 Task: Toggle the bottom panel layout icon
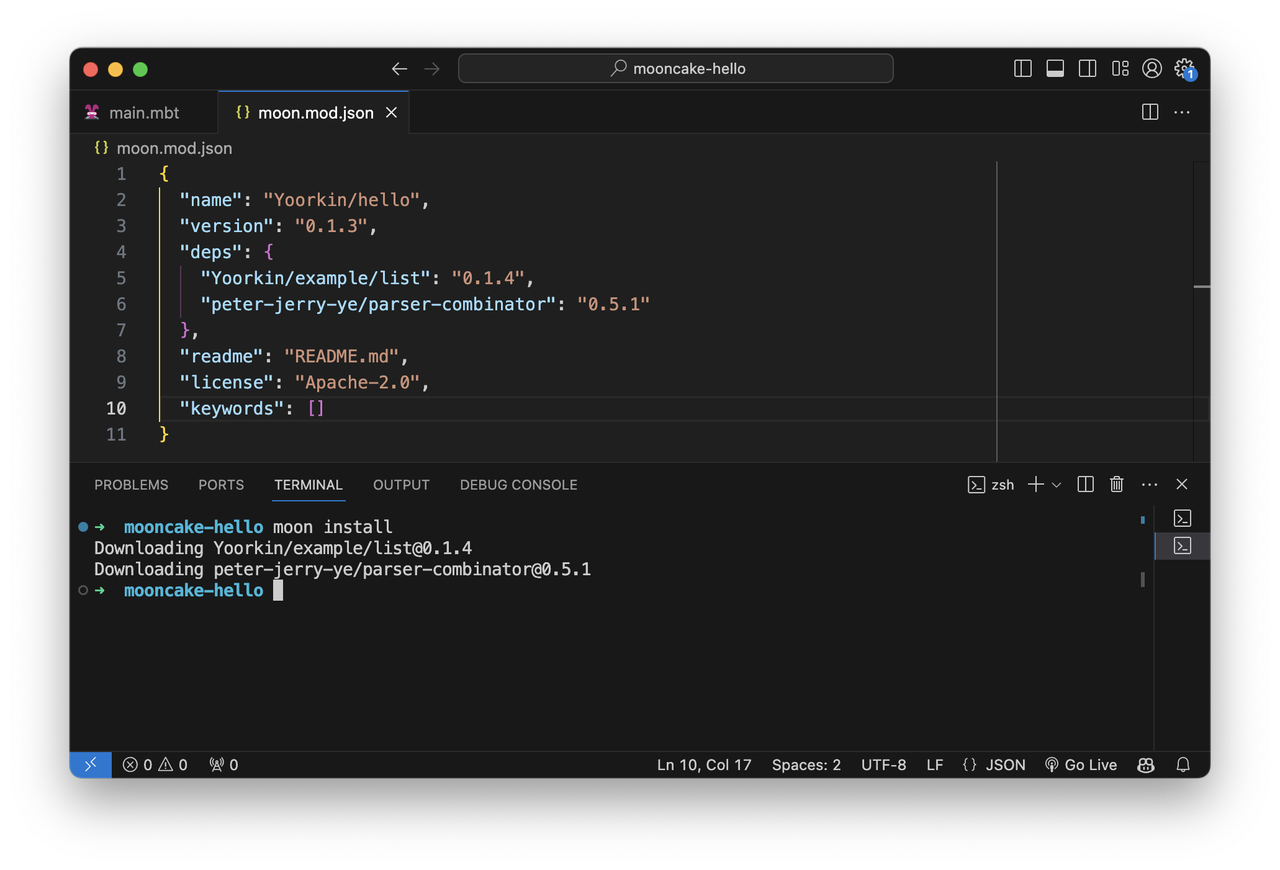coord(1055,69)
